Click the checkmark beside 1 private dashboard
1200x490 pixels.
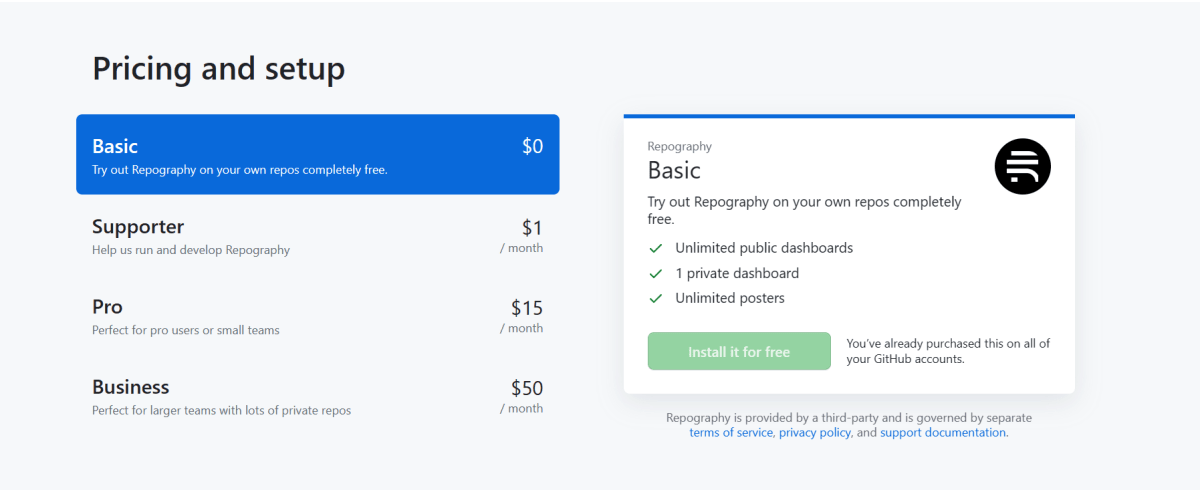656,273
